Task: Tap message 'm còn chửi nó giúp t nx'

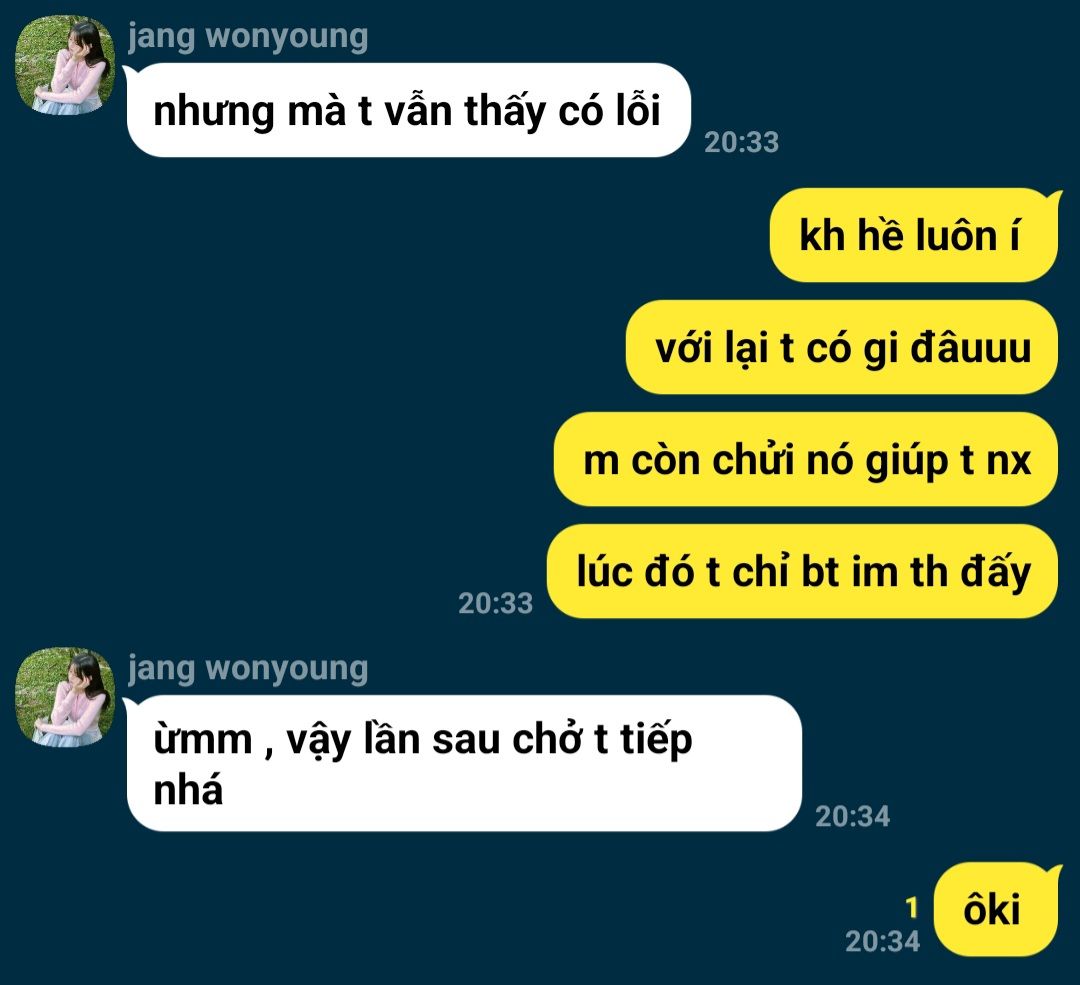Action: click(806, 459)
